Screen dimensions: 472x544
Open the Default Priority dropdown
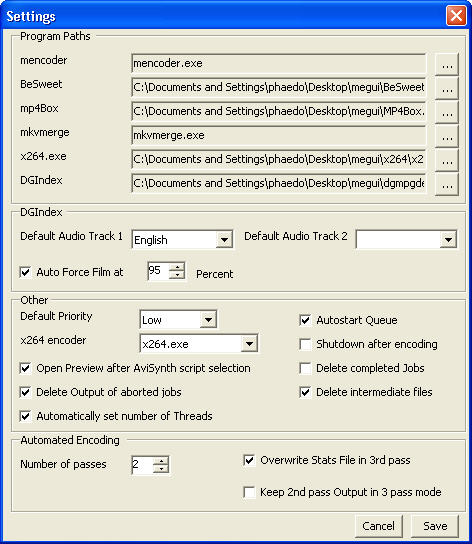[208, 319]
